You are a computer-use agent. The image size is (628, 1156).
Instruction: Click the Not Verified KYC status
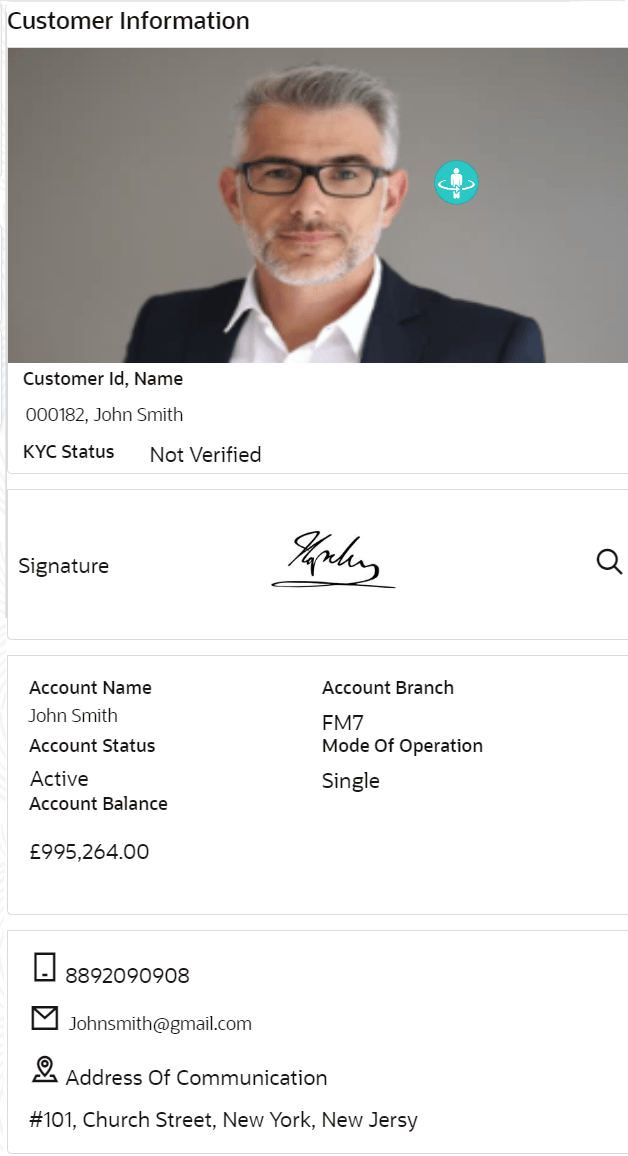click(x=205, y=455)
